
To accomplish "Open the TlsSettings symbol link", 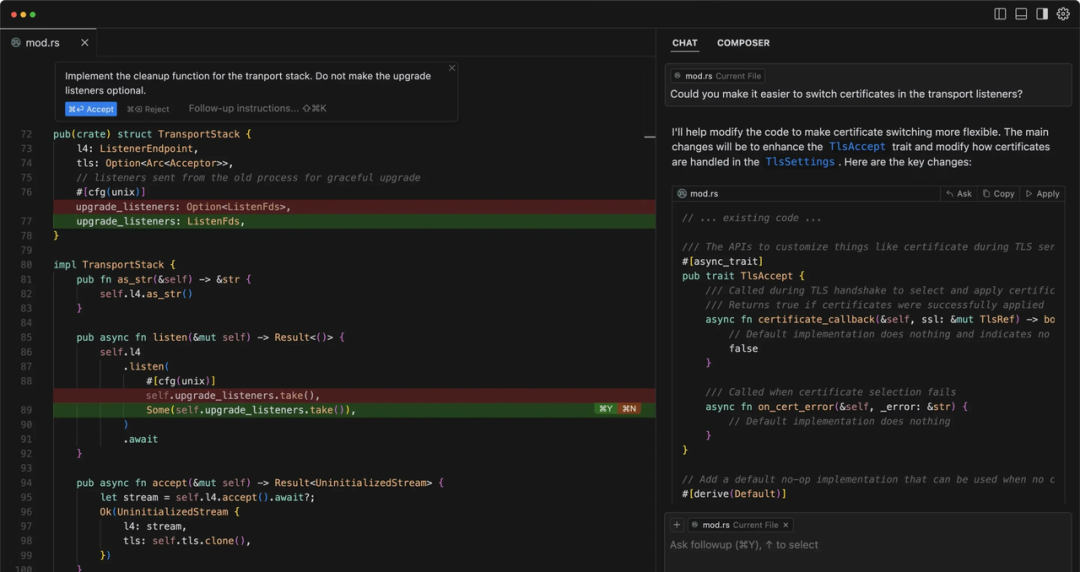I will (800, 162).
